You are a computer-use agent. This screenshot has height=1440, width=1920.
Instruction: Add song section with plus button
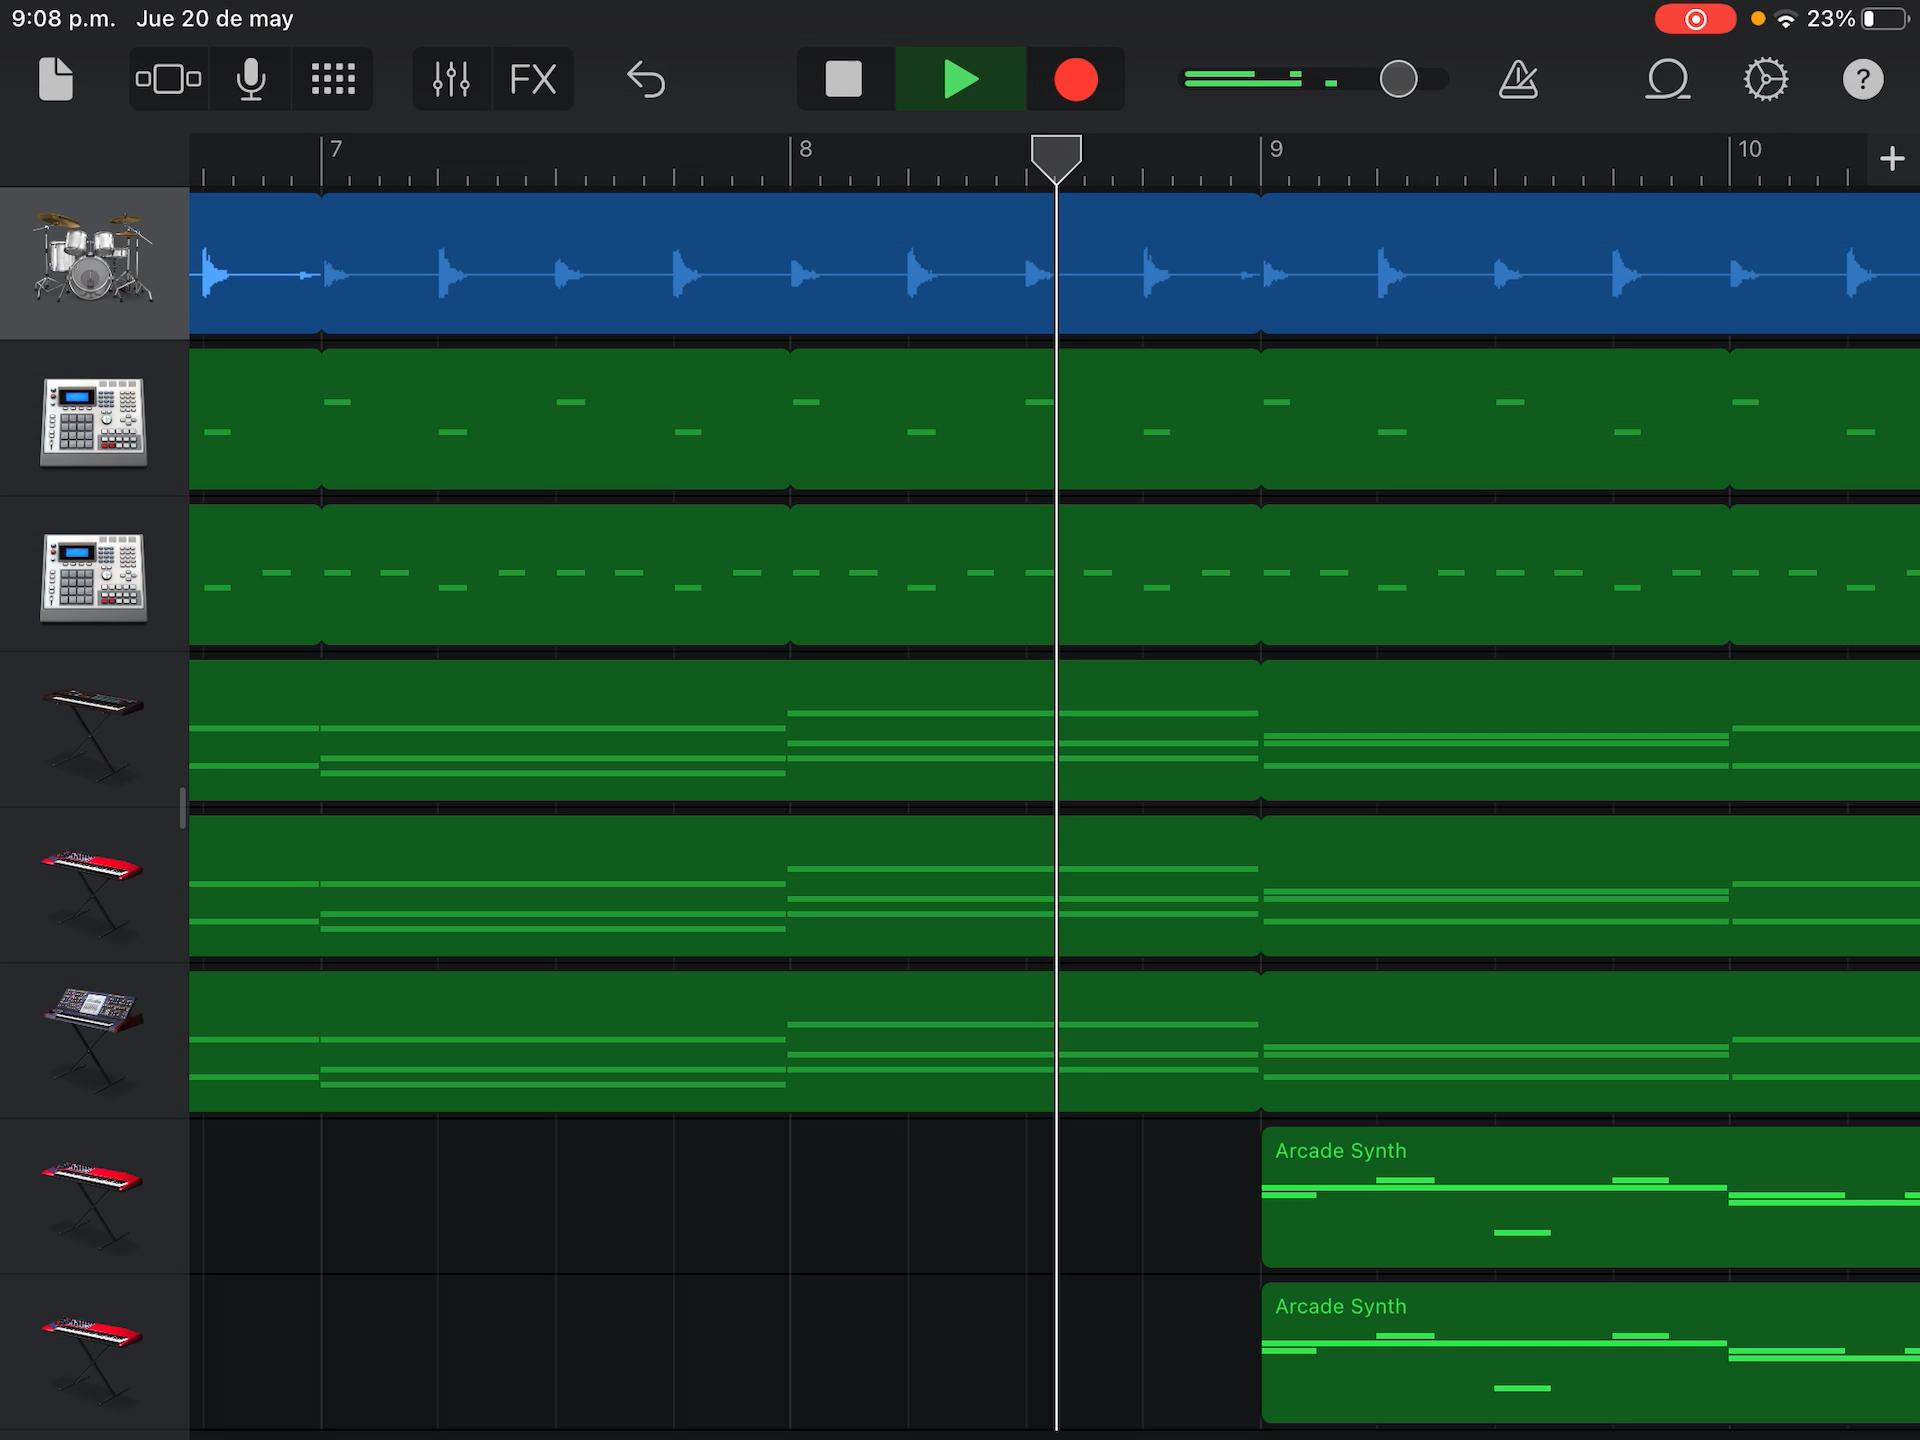tap(1892, 158)
